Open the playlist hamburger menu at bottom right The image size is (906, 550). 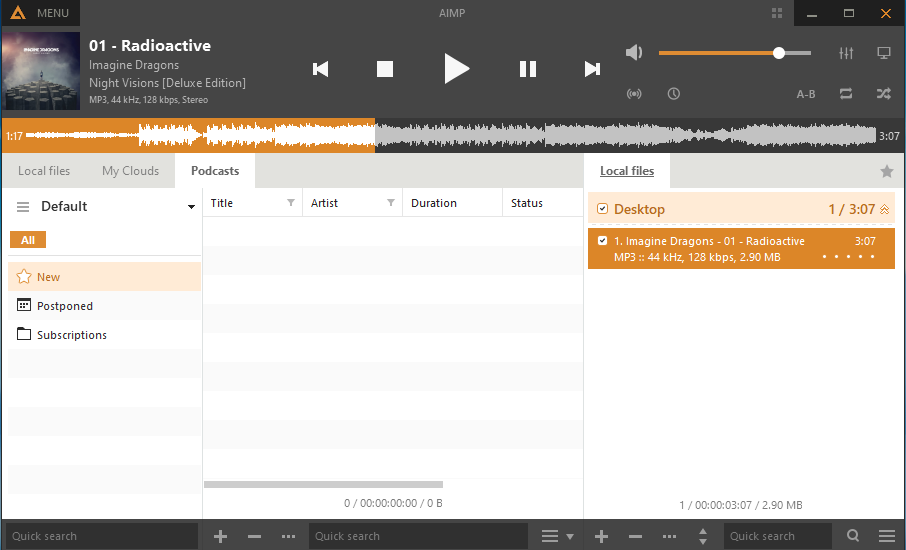(x=887, y=536)
